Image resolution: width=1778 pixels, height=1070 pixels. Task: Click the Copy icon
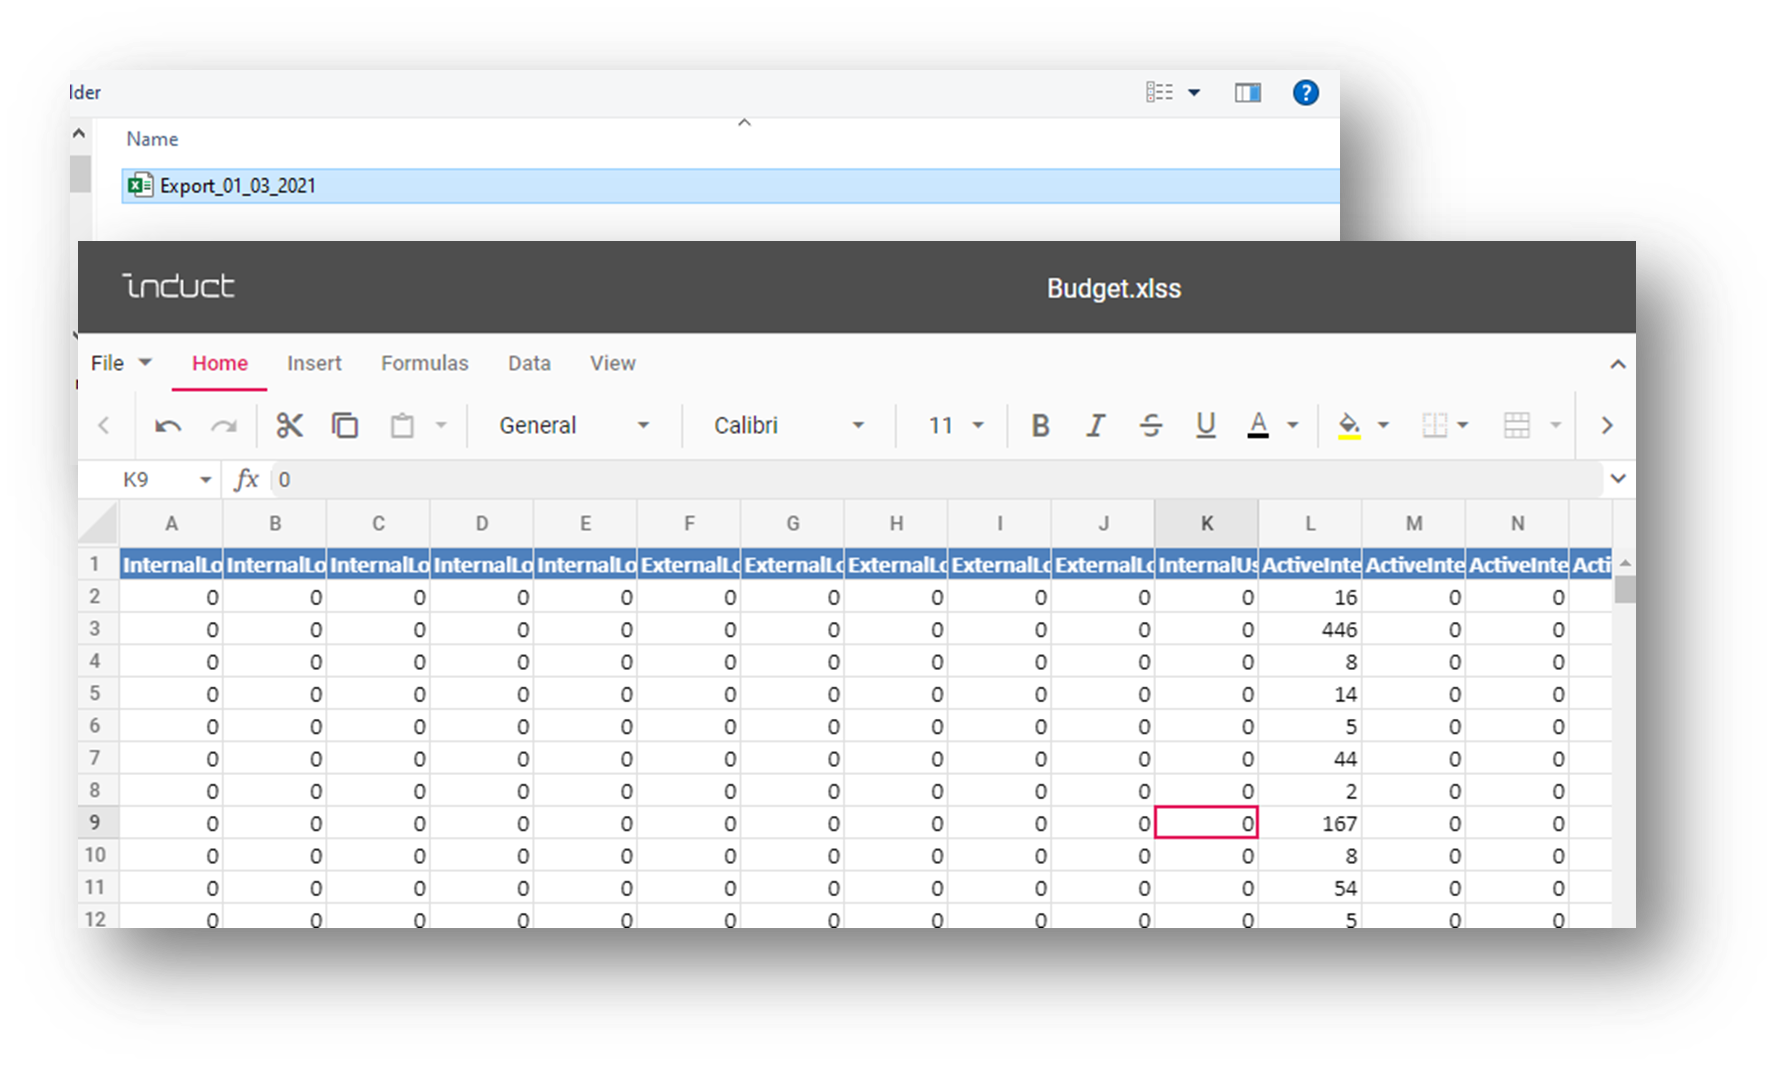pyautogui.click(x=345, y=426)
